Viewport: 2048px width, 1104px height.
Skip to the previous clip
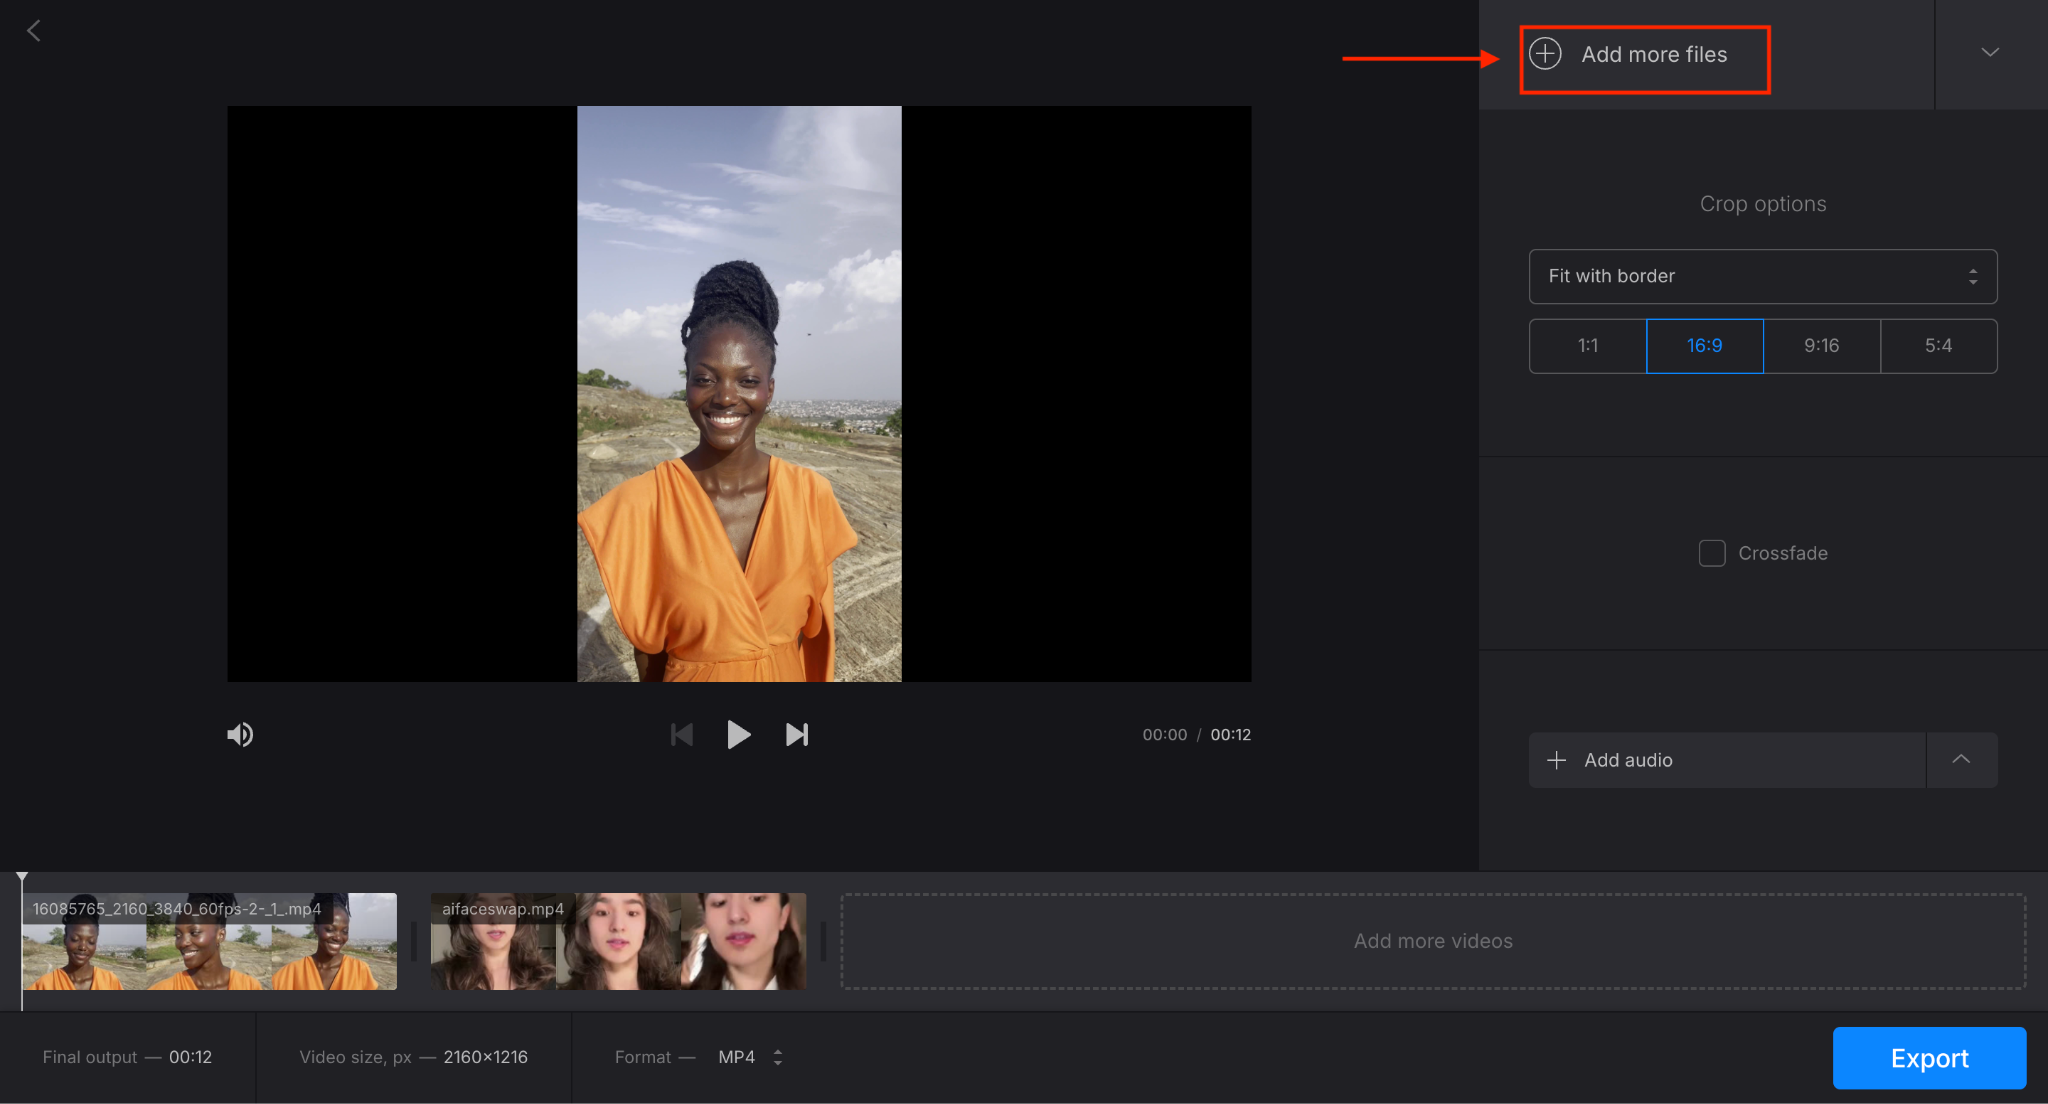click(x=682, y=735)
